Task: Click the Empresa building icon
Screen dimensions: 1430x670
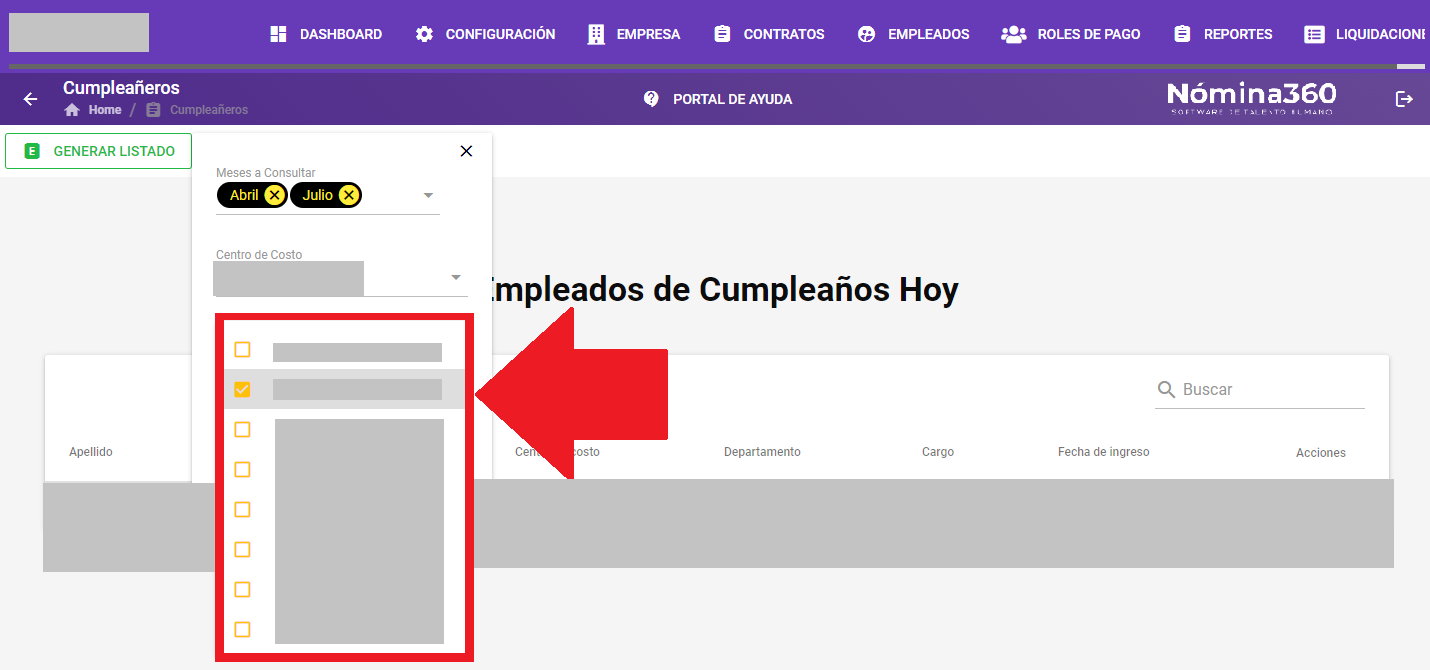Action: click(x=596, y=34)
